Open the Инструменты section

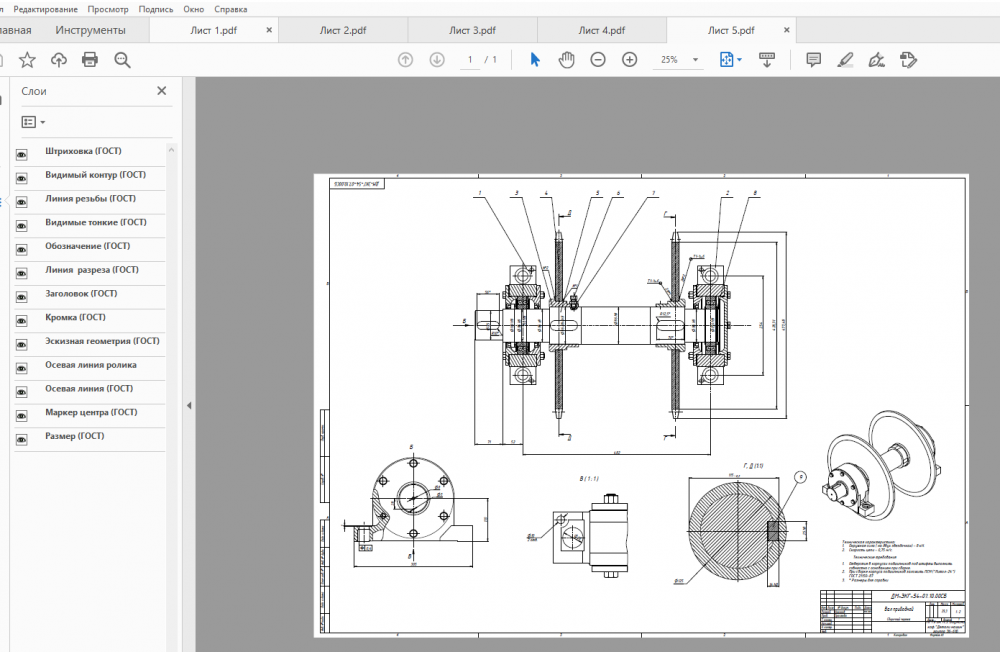tap(90, 30)
